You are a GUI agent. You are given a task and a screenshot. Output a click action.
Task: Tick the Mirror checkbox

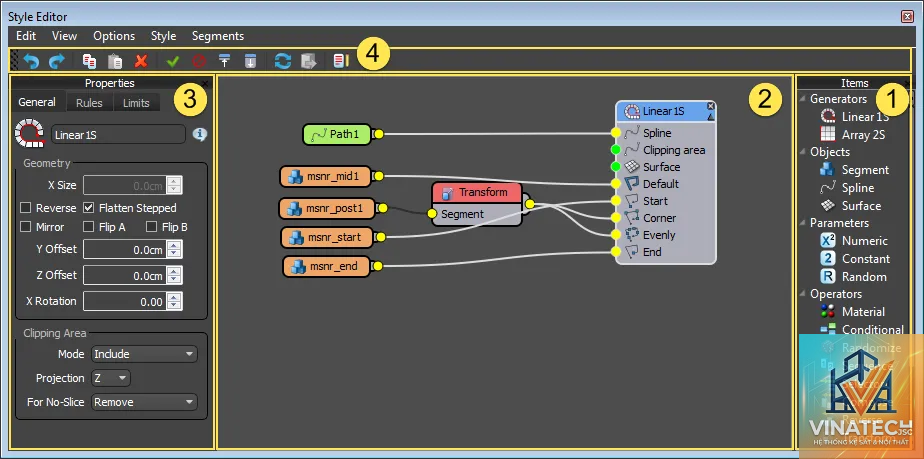click(x=26, y=227)
